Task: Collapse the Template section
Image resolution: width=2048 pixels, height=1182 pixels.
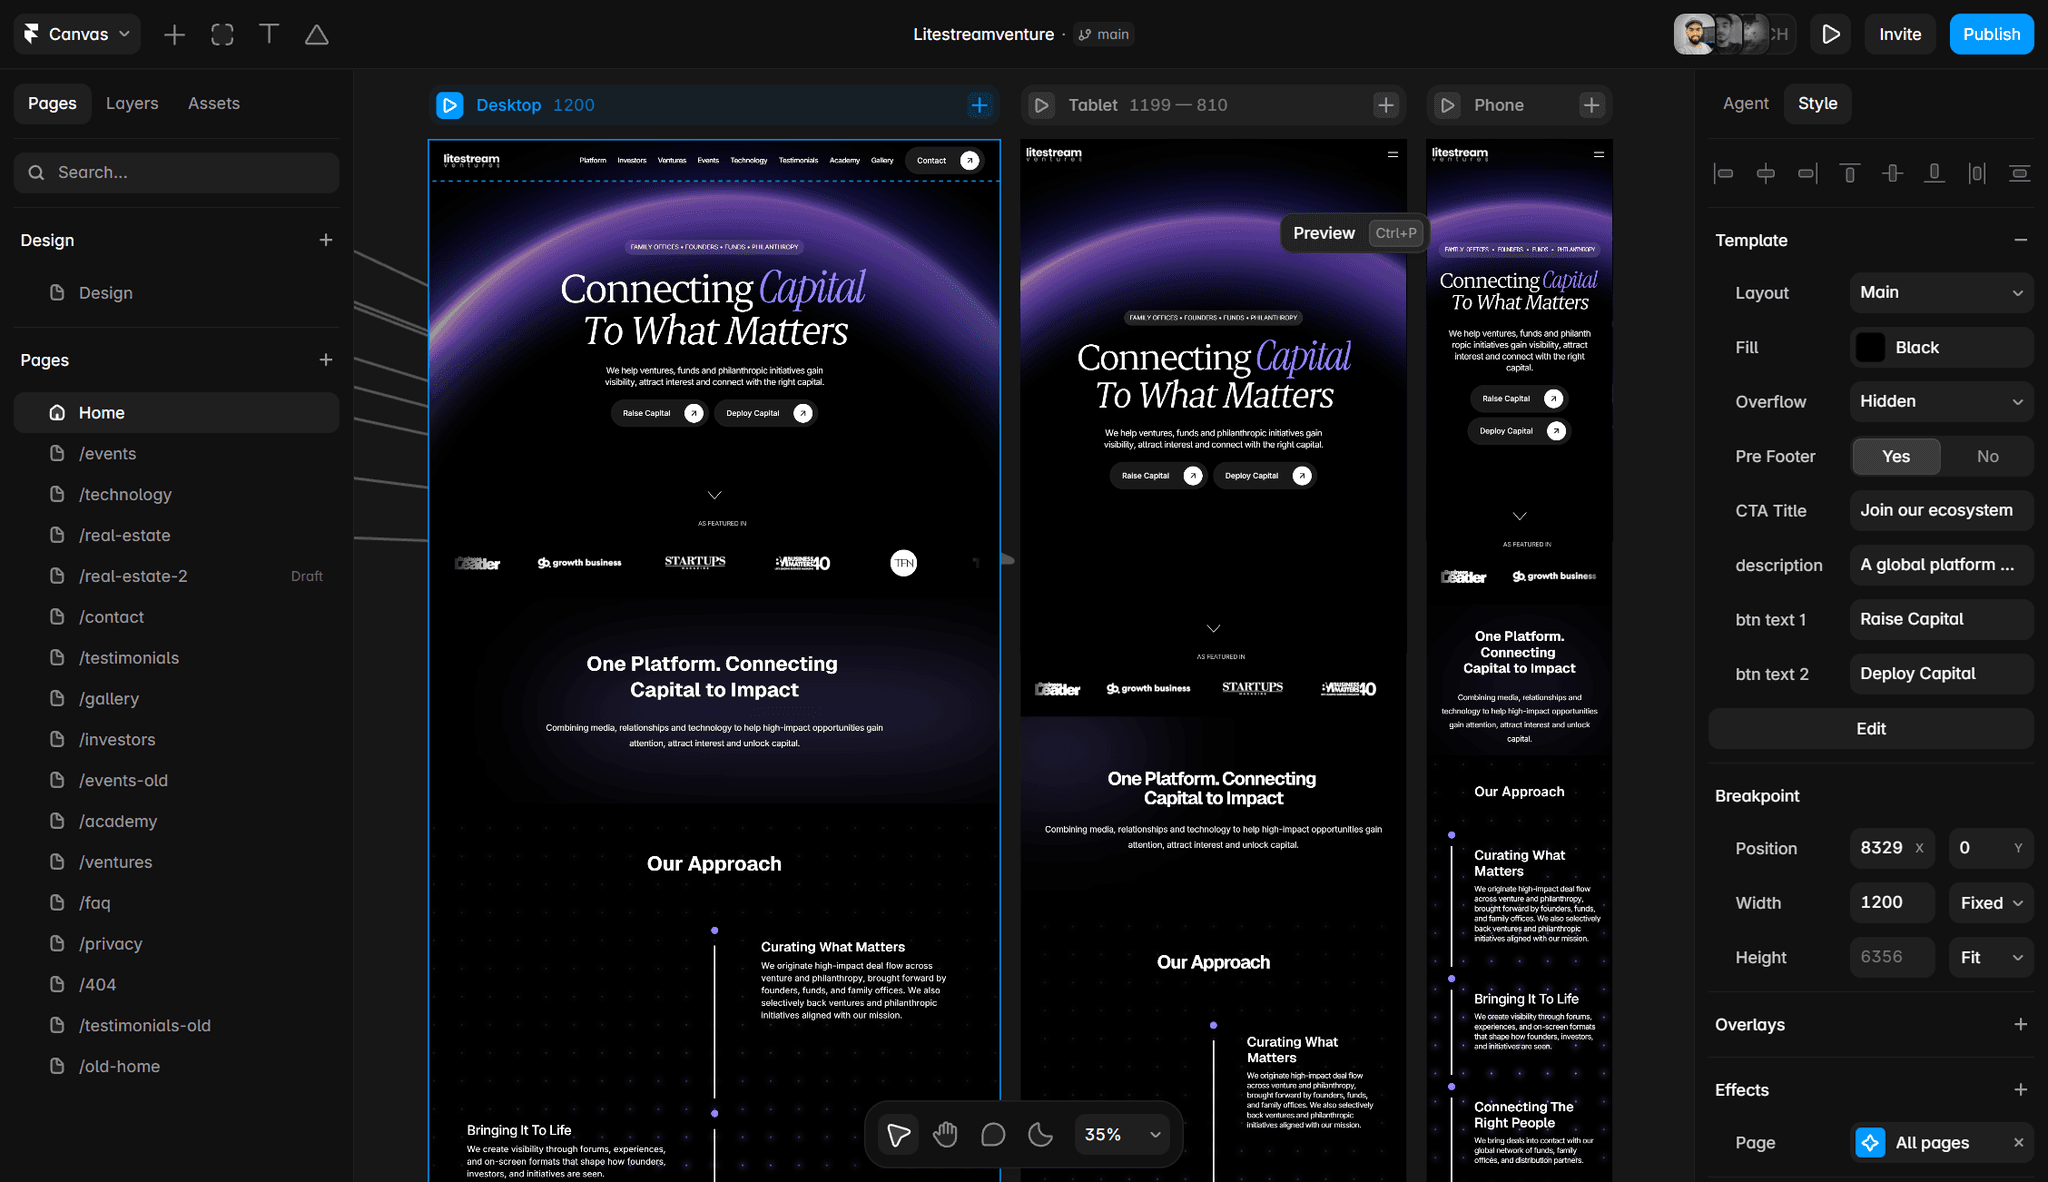Action: click(2020, 240)
